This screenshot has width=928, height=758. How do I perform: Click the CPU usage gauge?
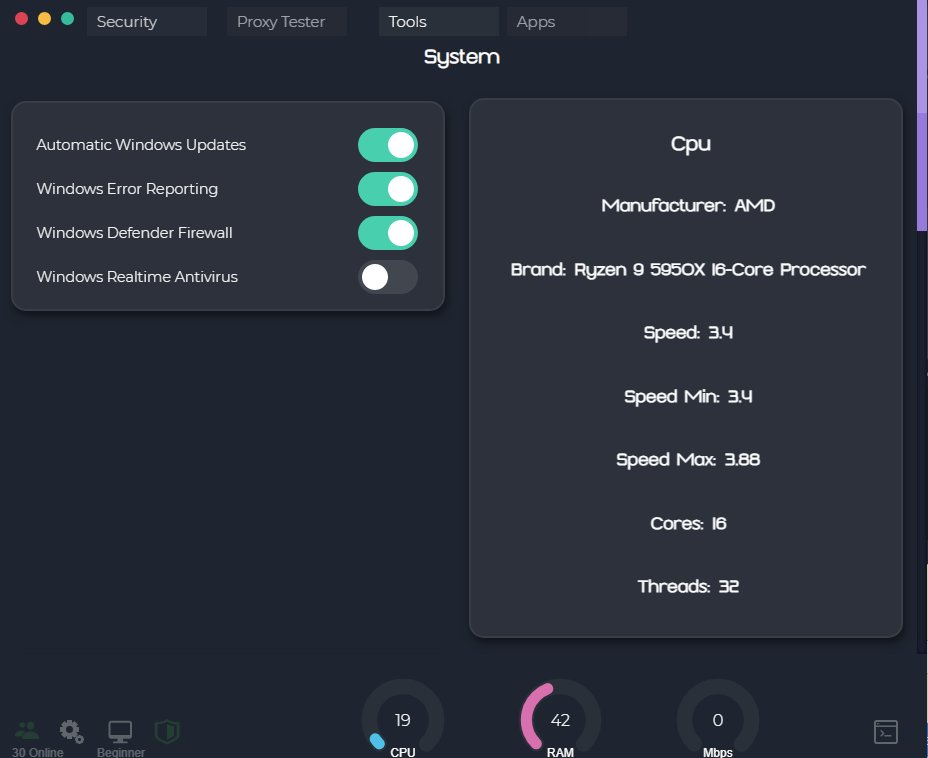coord(402,718)
